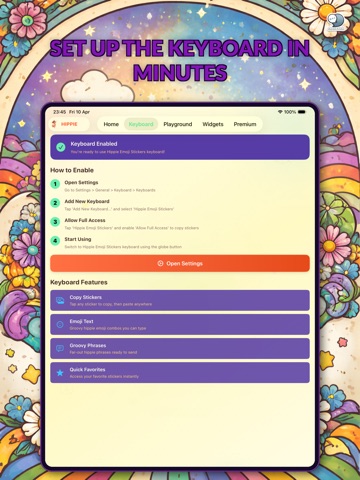This screenshot has width=360, height=480.
Task: Click the 'Open Settings' step title
Action: tap(81, 182)
